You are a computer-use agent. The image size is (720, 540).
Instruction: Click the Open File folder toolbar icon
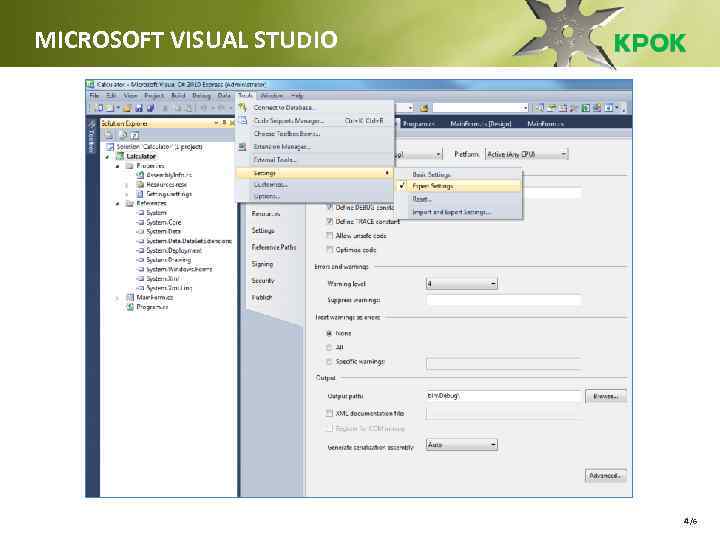pos(127,108)
